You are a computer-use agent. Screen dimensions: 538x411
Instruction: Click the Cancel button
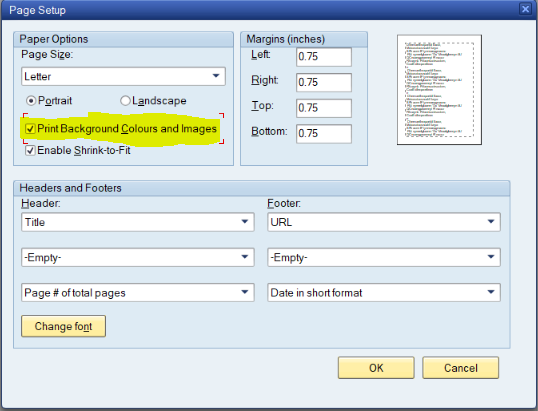coord(460,368)
